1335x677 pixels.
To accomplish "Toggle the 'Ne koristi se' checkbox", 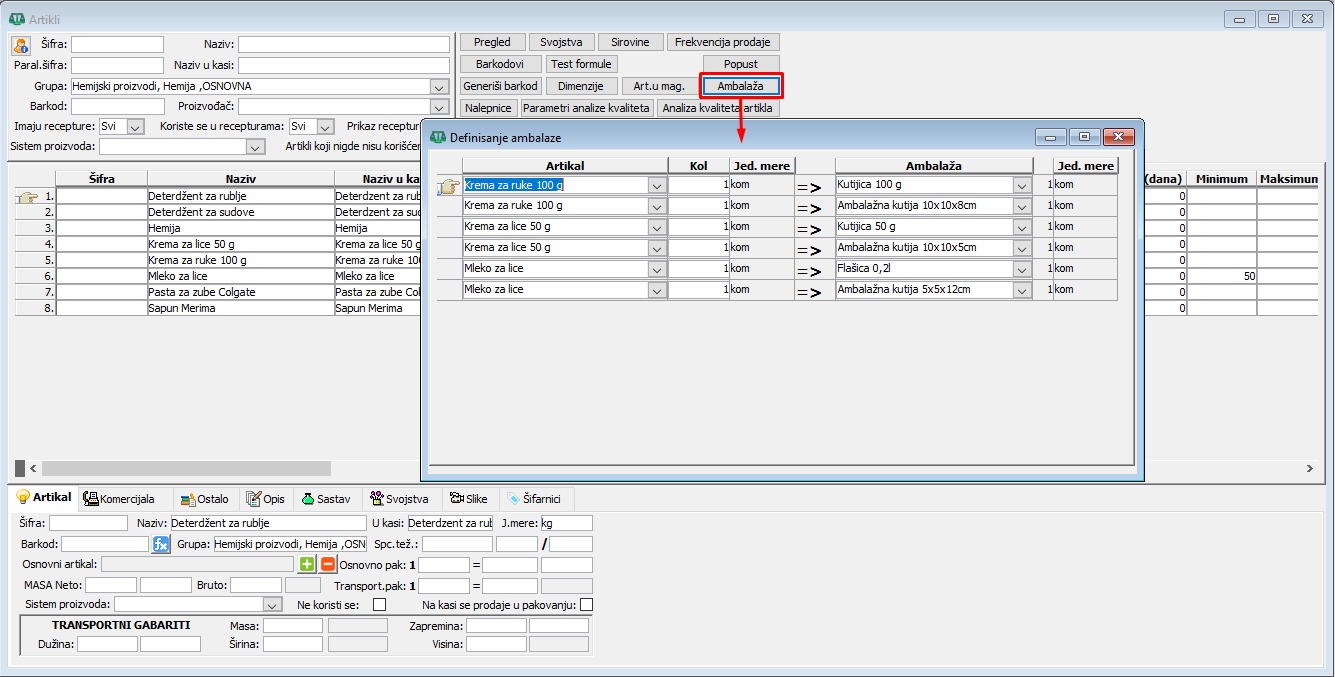I will [x=379, y=605].
